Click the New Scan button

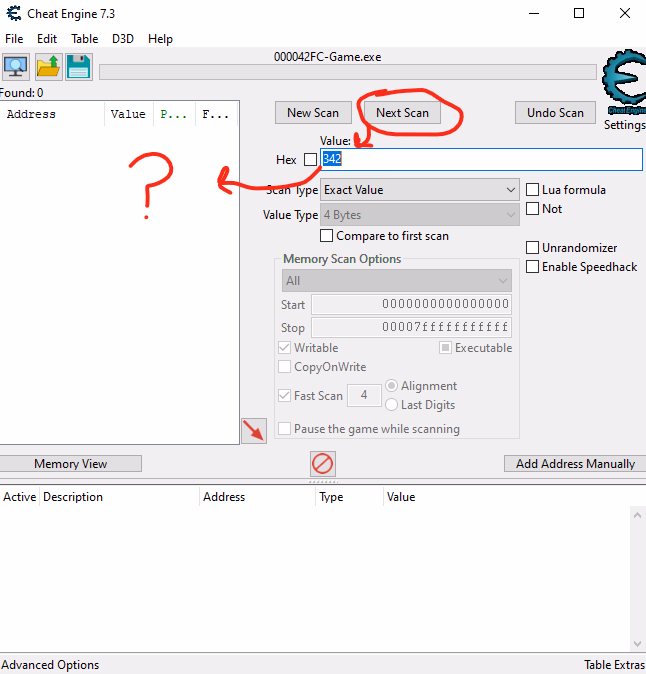pos(313,113)
